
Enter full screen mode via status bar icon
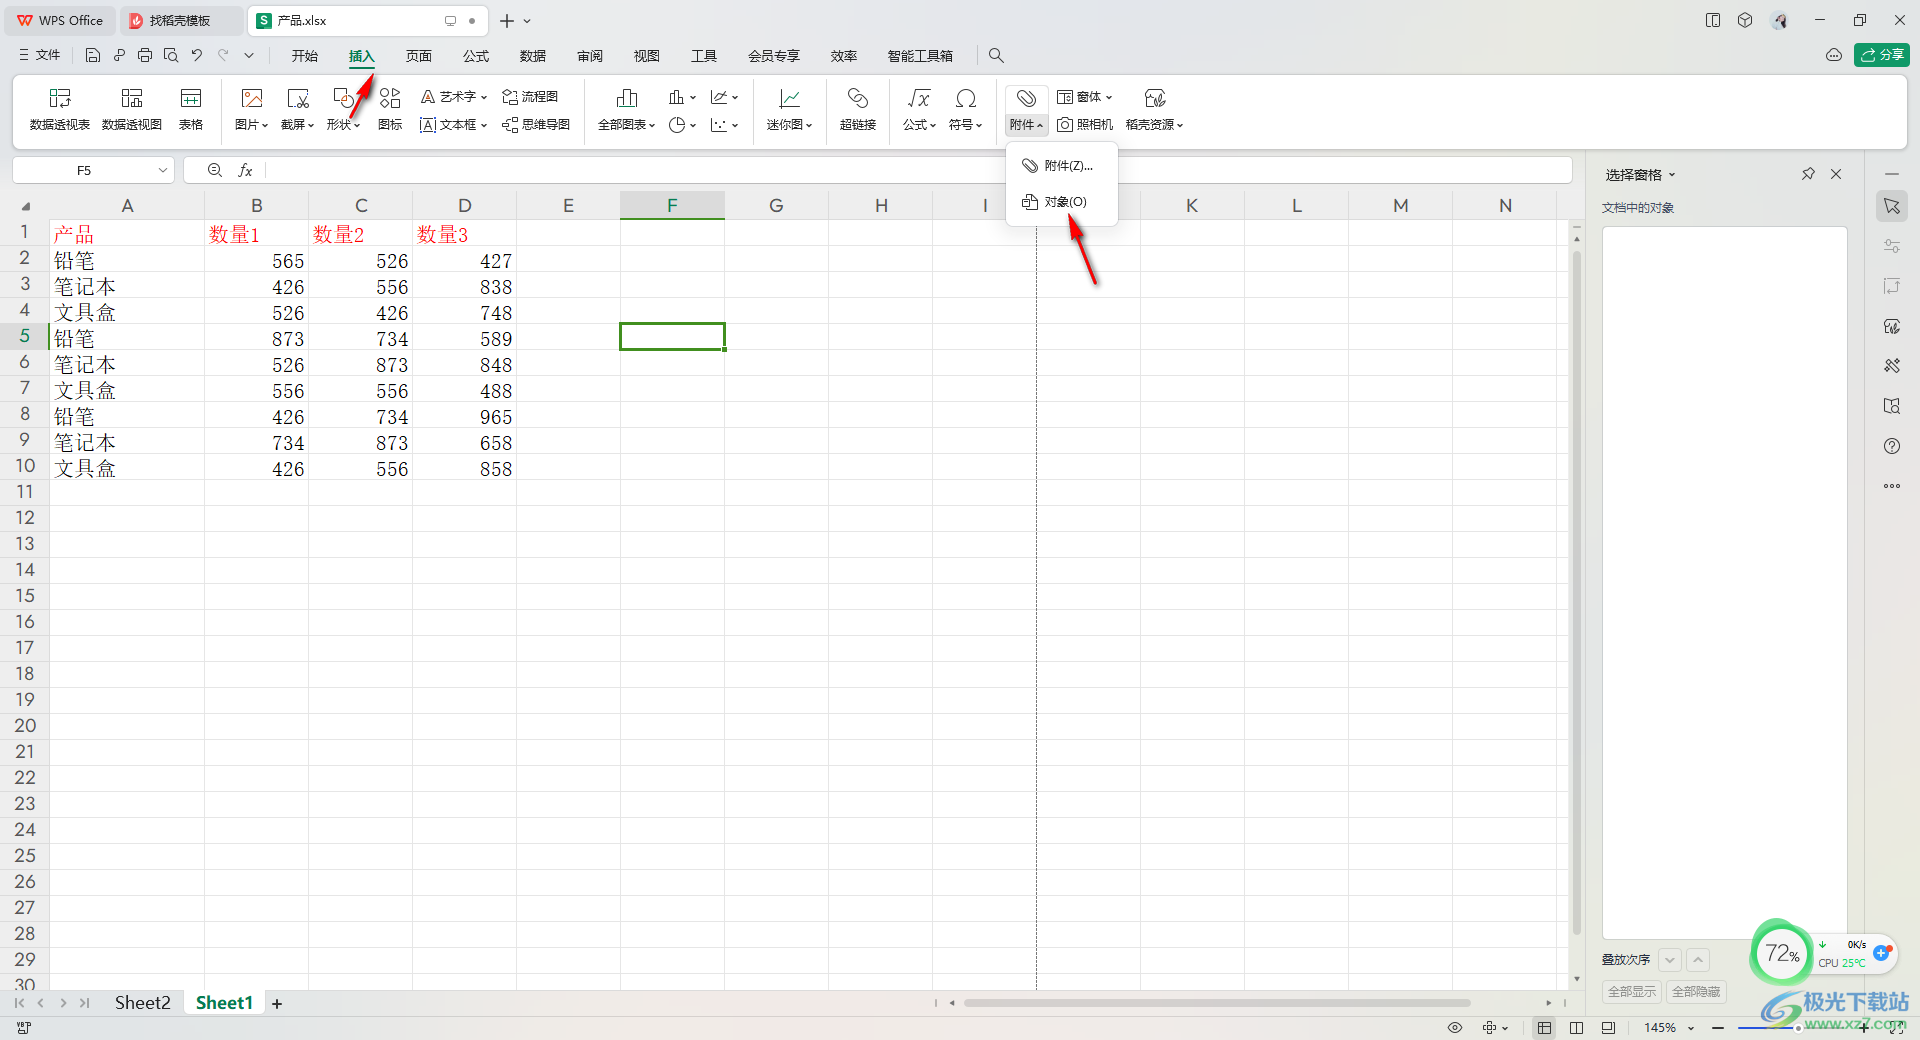click(x=1898, y=1028)
